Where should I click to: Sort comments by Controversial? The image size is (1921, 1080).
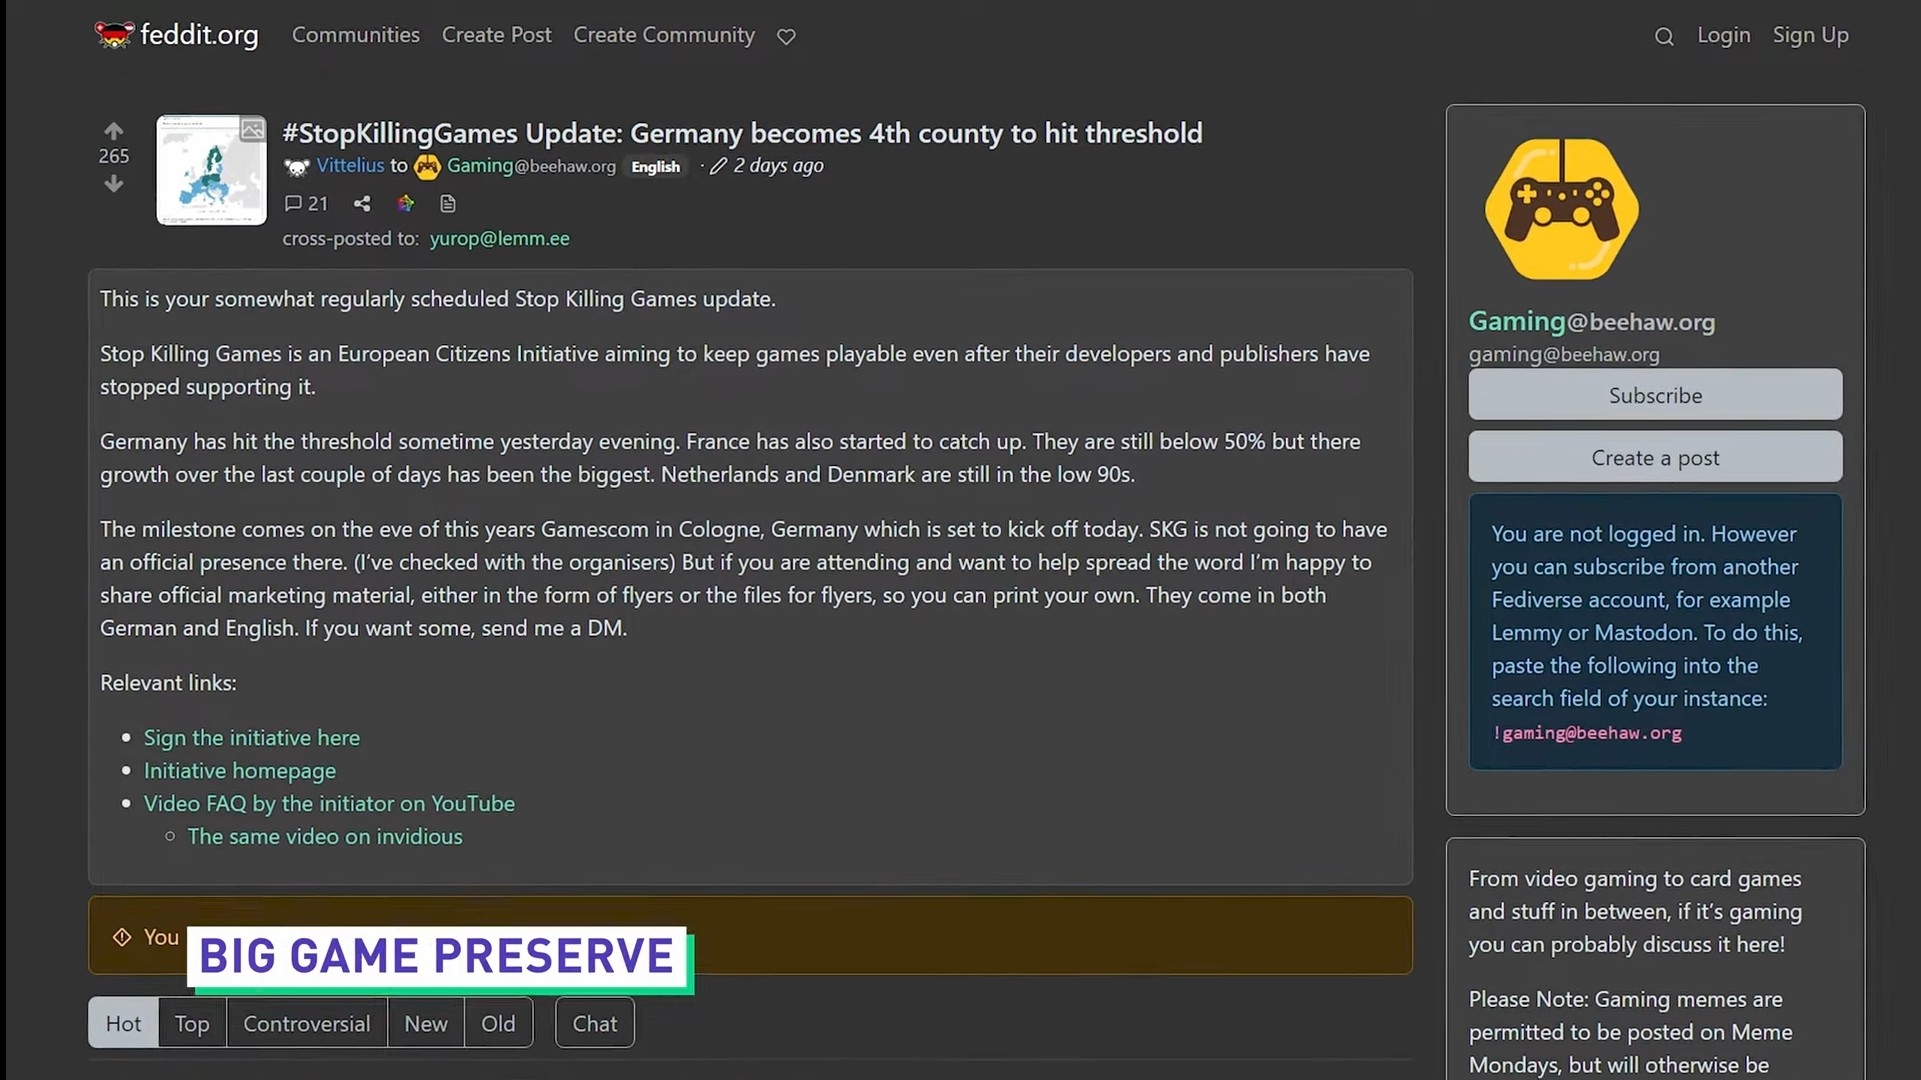pos(306,1023)
